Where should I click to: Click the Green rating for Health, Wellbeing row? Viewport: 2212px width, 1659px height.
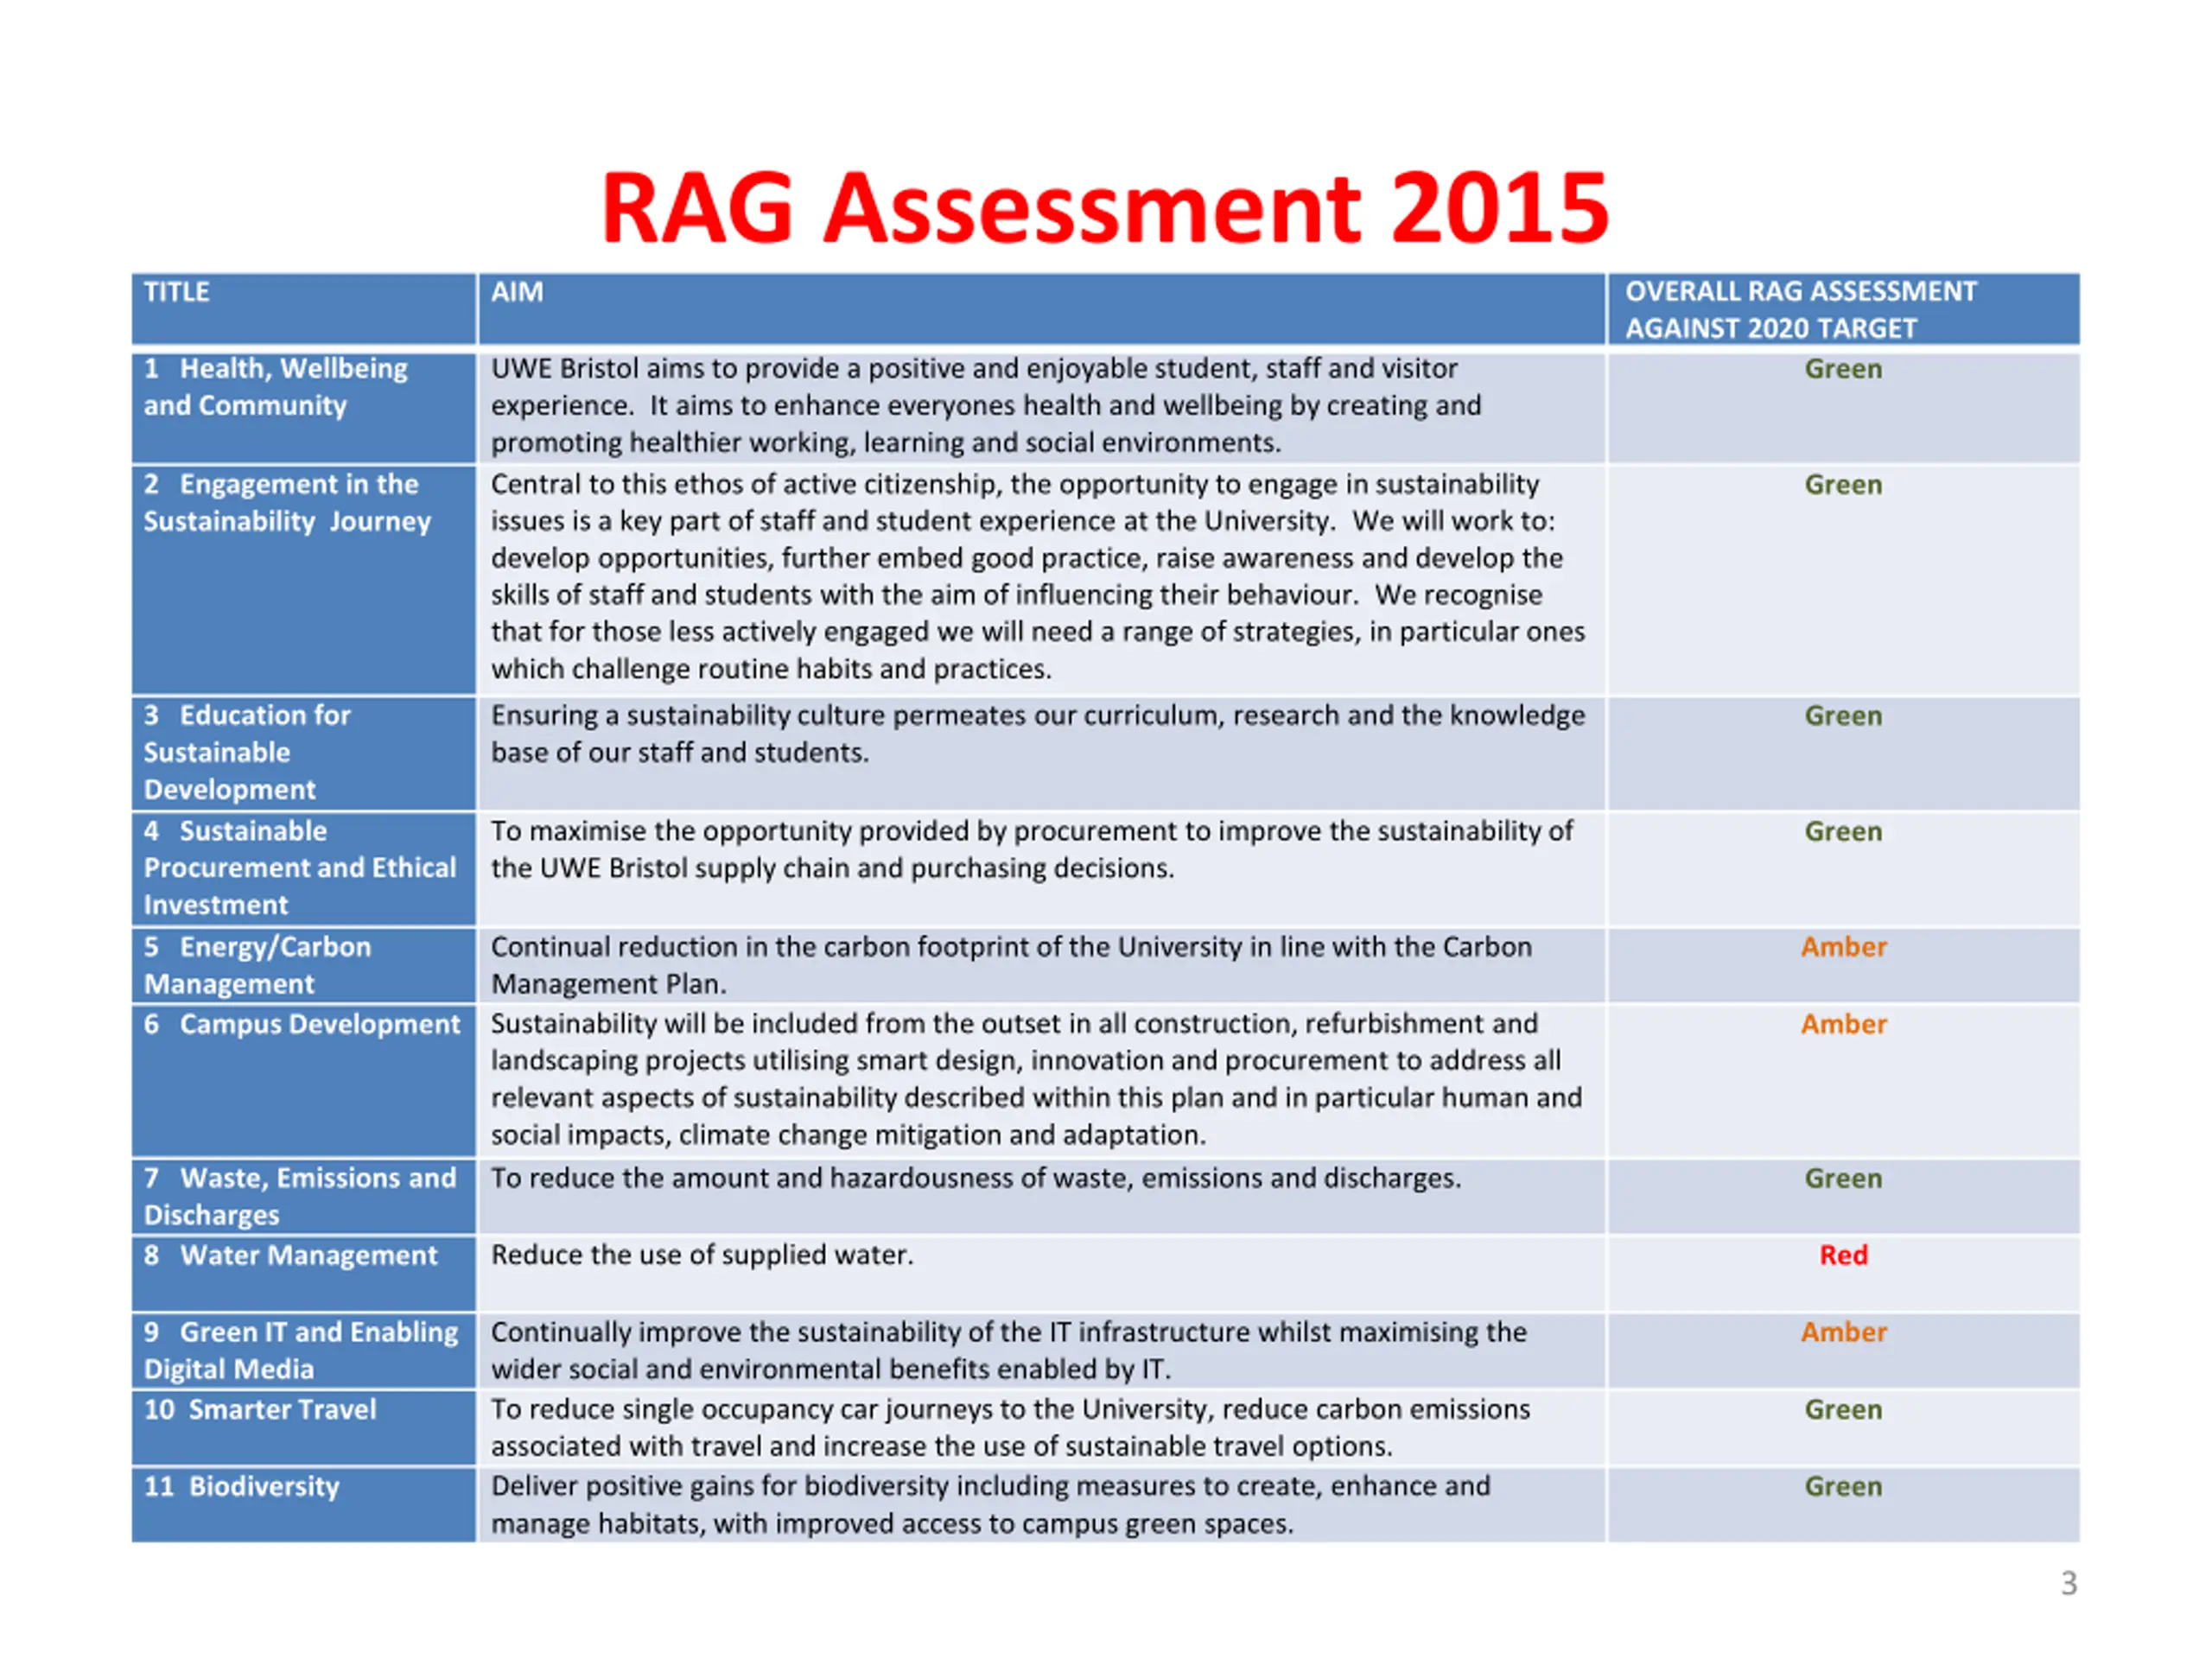1843,369
